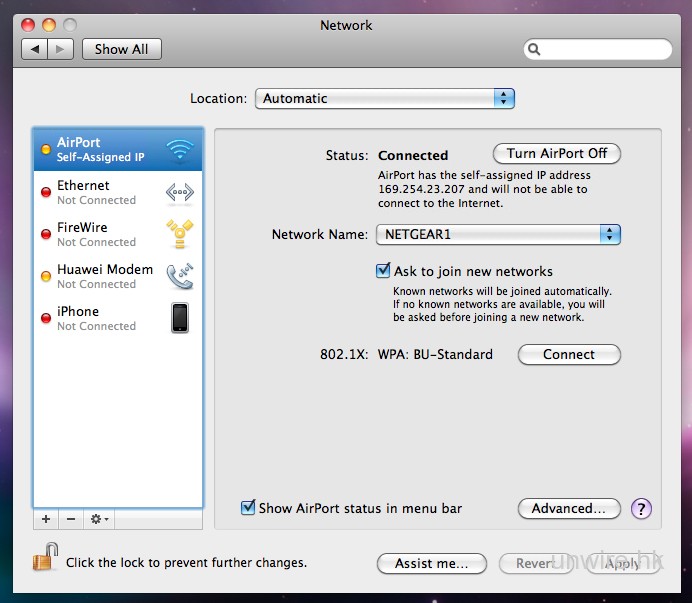The image size is (692, 603).
Task: Click the Huawei Modem phone icon
Action: tap(179, 276)
